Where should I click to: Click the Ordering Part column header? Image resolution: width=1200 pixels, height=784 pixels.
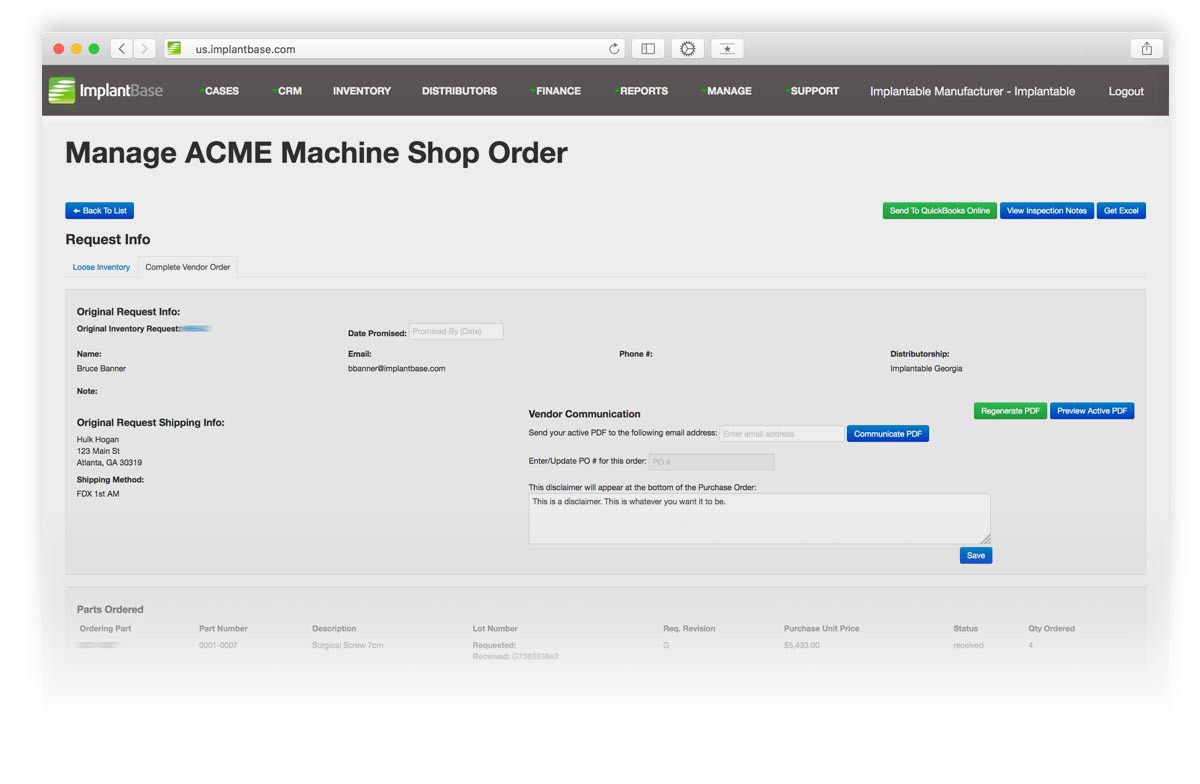tap(105, 629)
